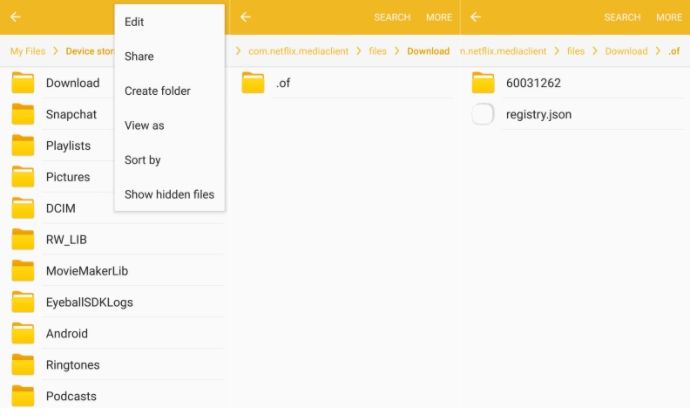This screenshot has height=418, width=690.
Task: Open the View as option
Action: tap(145, 126)
